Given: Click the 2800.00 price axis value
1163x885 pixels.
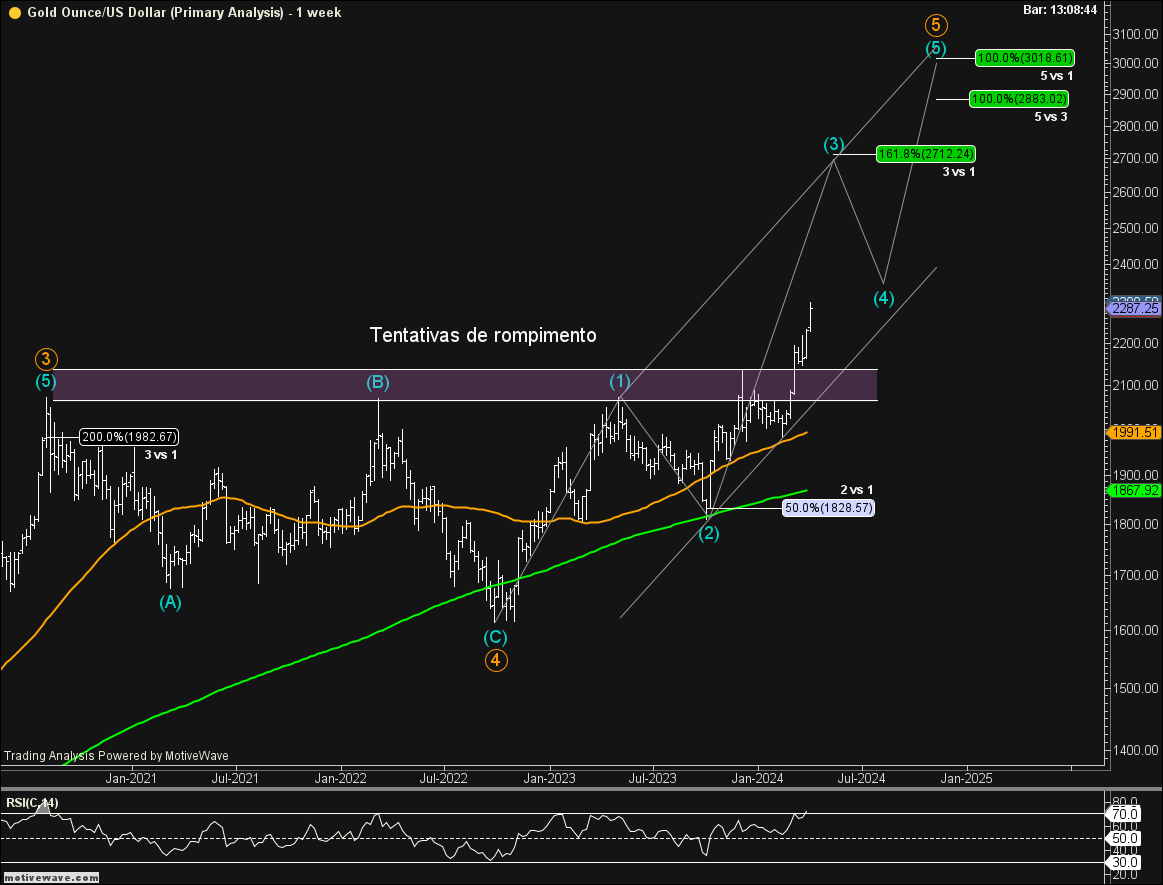Looking at the screenshot, I should pos(1136,126).
